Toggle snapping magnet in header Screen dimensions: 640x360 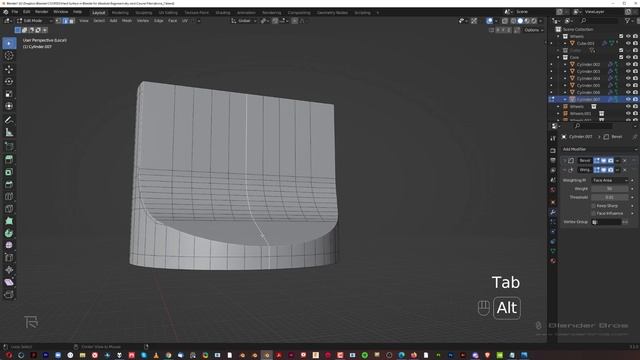click(x=275, y=20)
